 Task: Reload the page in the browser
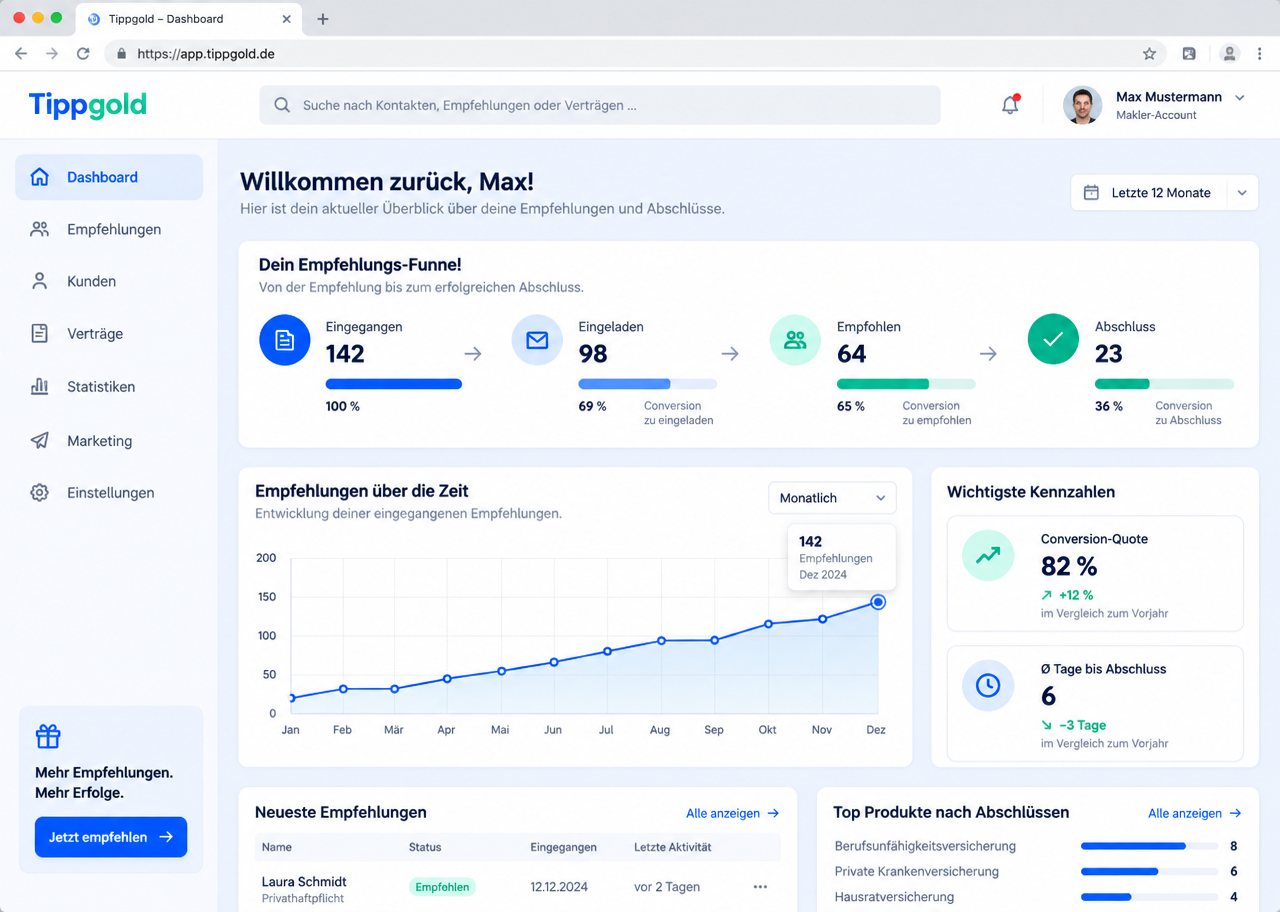(83, 54)
